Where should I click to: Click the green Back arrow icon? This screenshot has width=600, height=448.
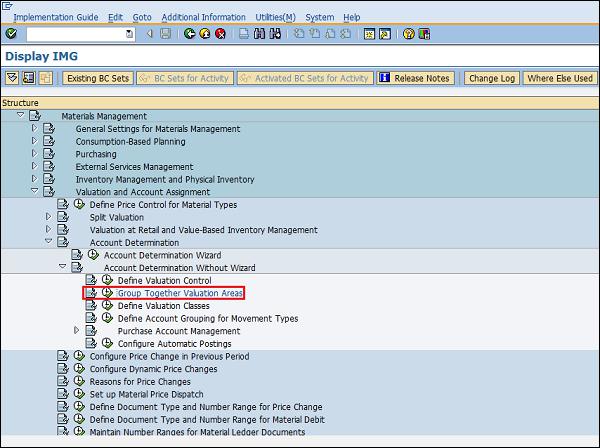pyautogui.click(x=191, y=34)
